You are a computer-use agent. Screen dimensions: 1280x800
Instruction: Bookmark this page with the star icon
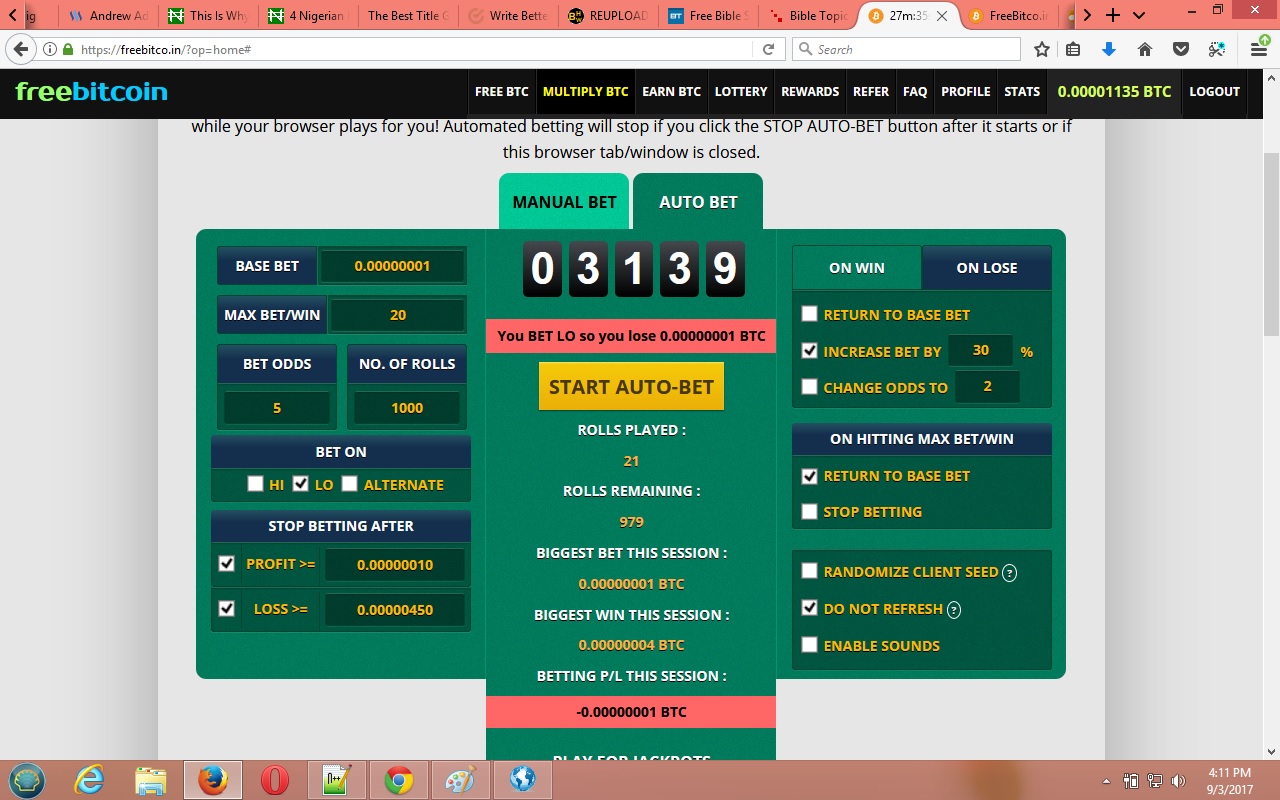coord(1042,49)
